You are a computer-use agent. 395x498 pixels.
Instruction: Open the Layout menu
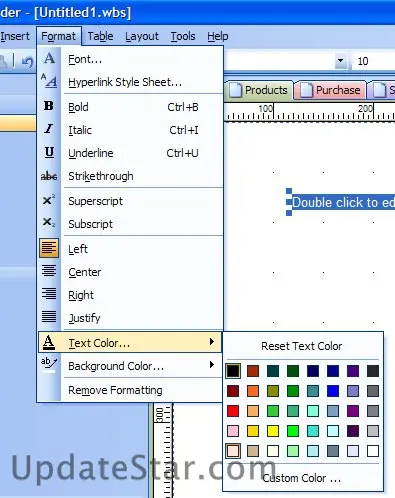(x=142, y=36)
